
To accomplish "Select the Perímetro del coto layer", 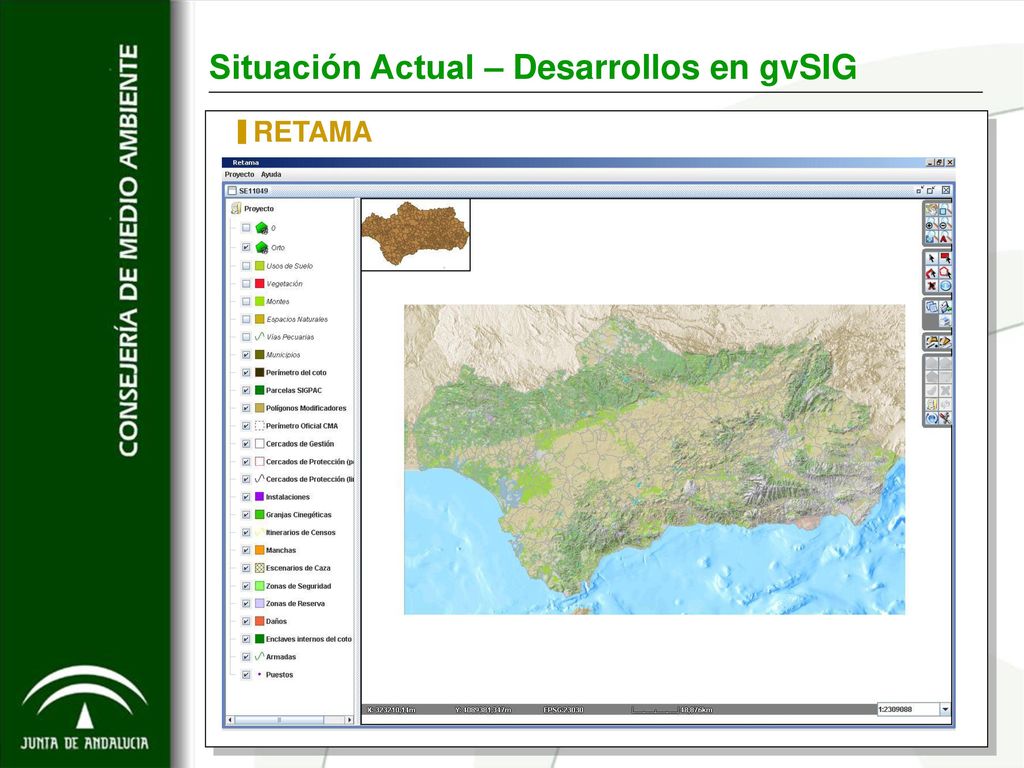I will pos(296,372).
